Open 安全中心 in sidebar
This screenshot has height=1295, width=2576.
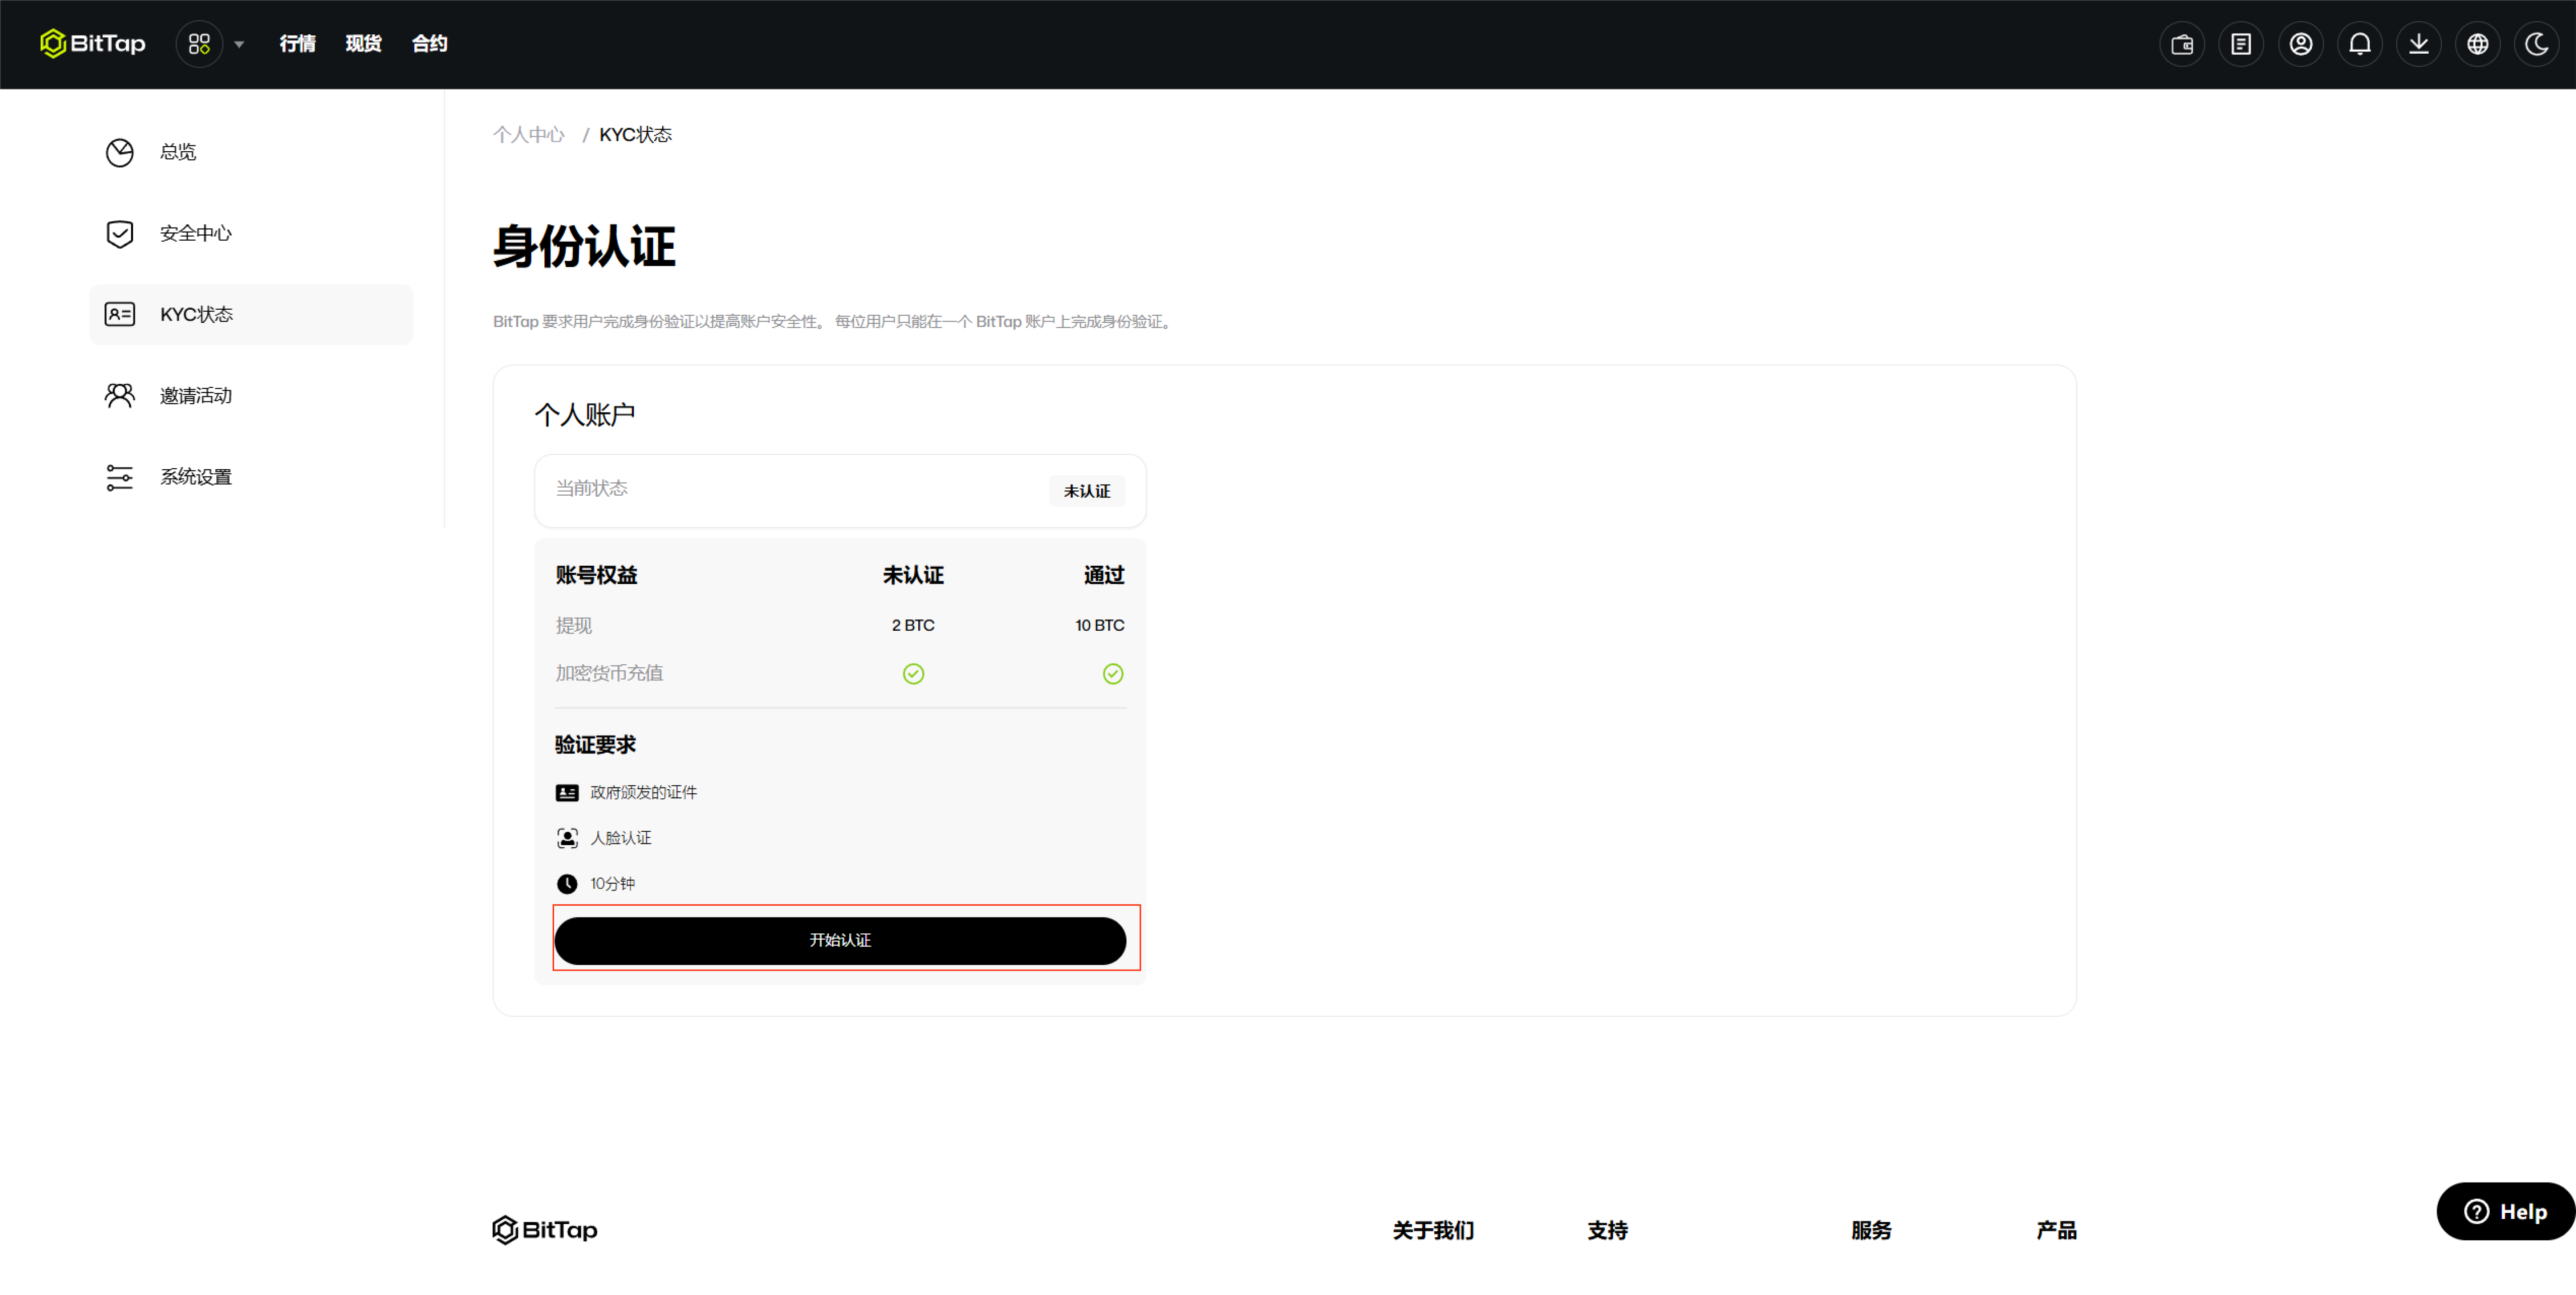point(195,233)
